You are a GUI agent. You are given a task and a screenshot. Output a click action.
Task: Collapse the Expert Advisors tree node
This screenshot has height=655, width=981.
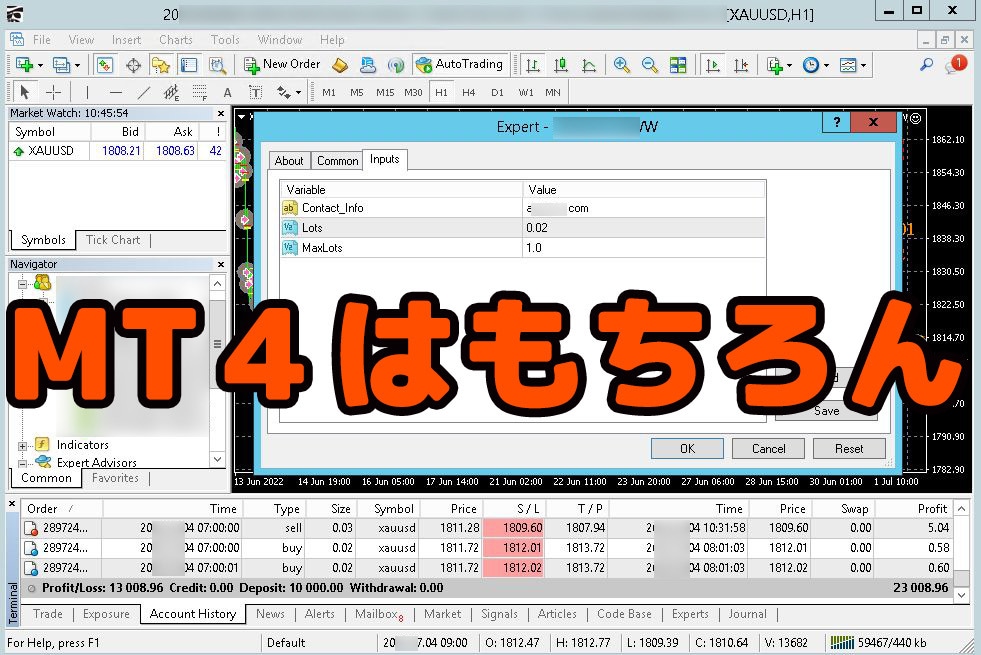23,464
